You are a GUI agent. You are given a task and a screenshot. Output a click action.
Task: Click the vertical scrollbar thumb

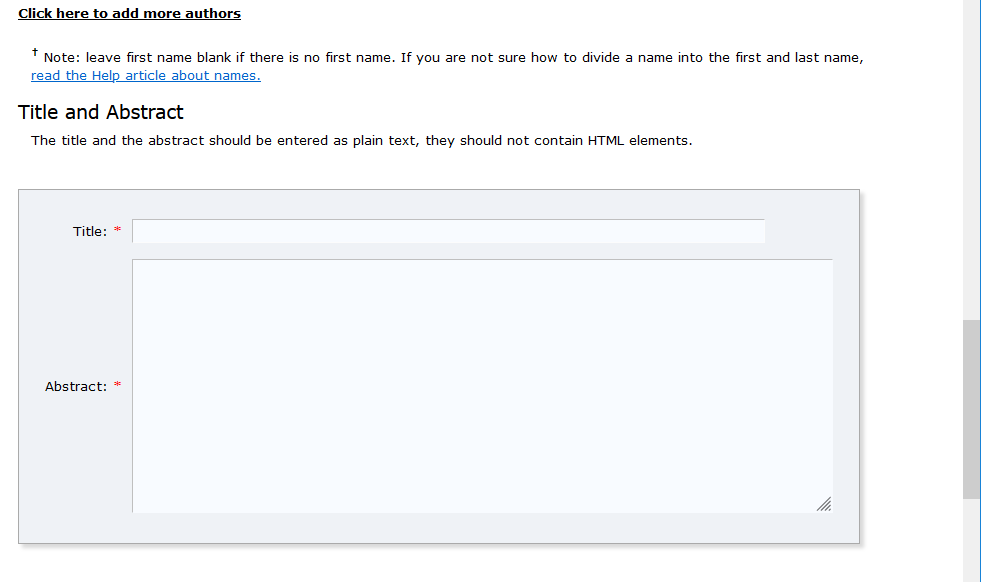pyautogui.click(x=971, y=409)
